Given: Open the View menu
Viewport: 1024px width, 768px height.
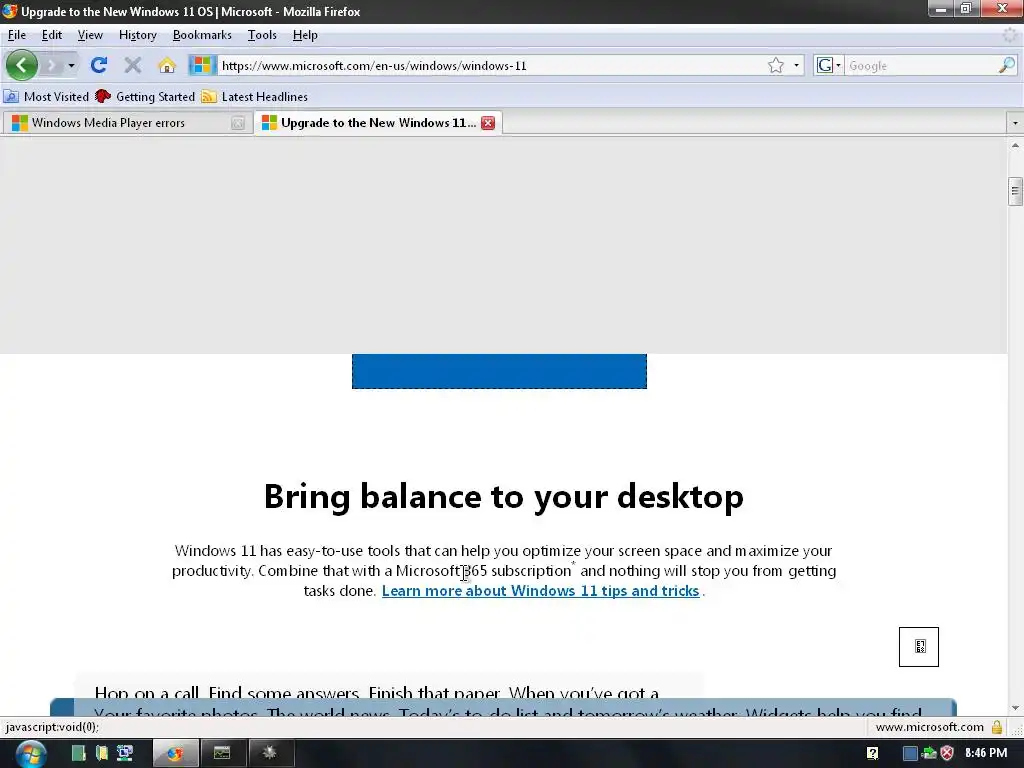Looking at the screenshot, I should (x=90, y=35).
